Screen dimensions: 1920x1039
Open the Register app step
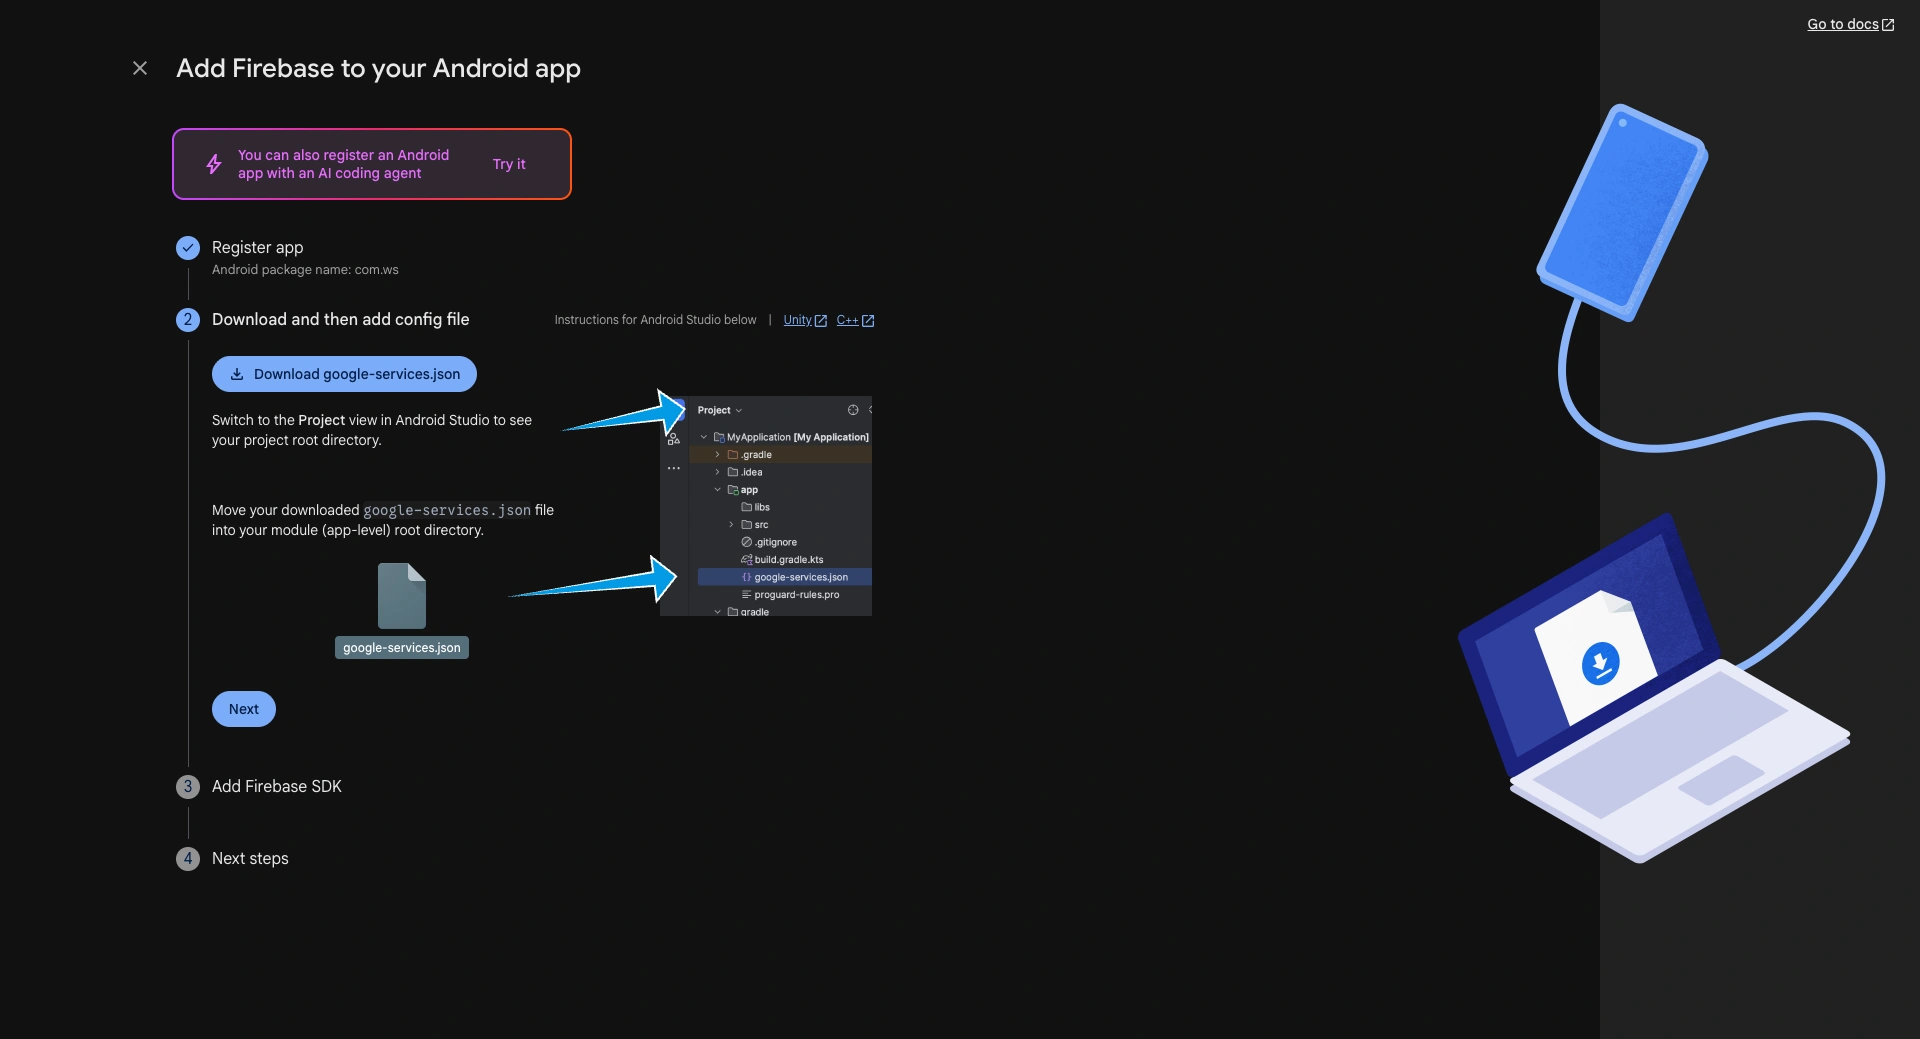257,247
